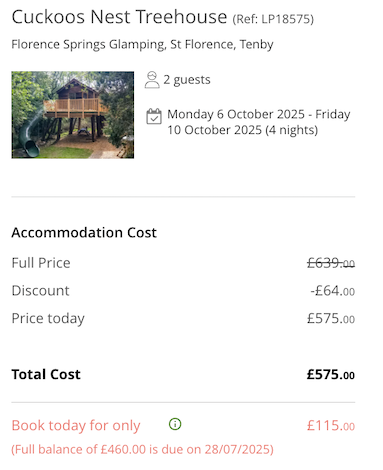Click the green info icon
The width and height of the screenshot is (383, 470).
point(175,424)
